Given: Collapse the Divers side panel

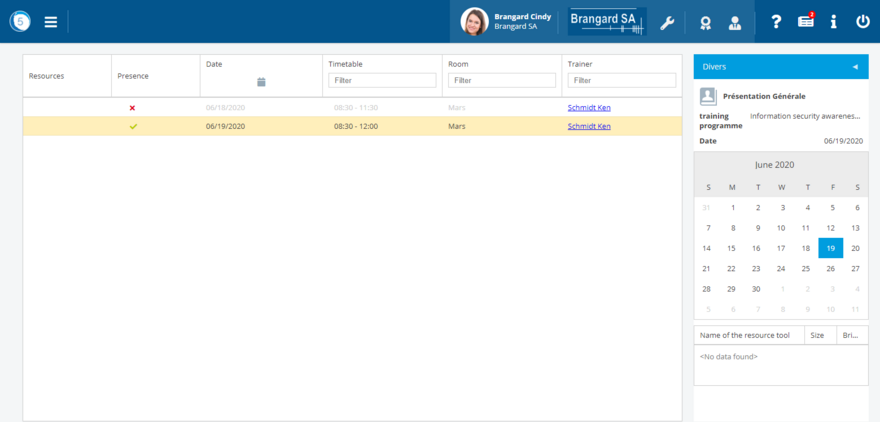Looking at the screenshot, I should pos(855,67).
